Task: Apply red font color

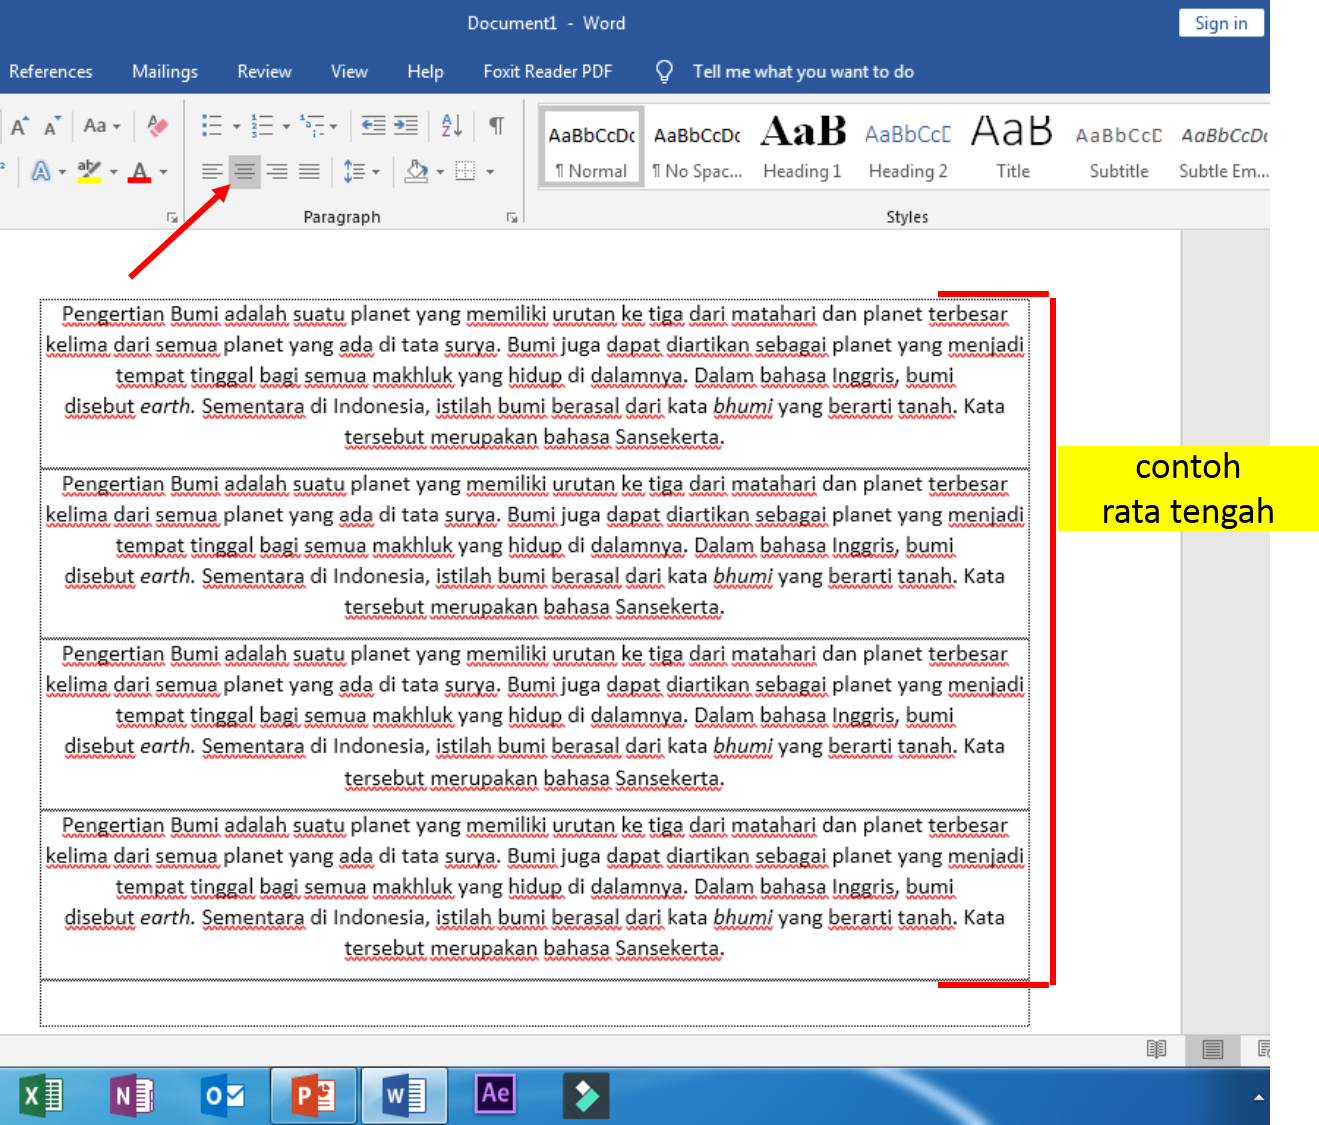Action: coord(140,172)
